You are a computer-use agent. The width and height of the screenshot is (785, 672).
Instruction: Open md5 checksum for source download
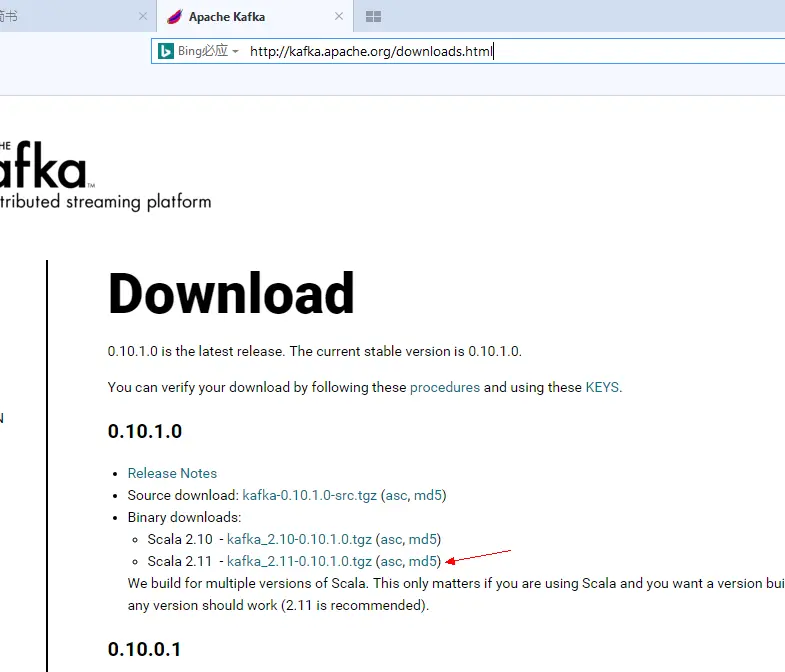428,495
